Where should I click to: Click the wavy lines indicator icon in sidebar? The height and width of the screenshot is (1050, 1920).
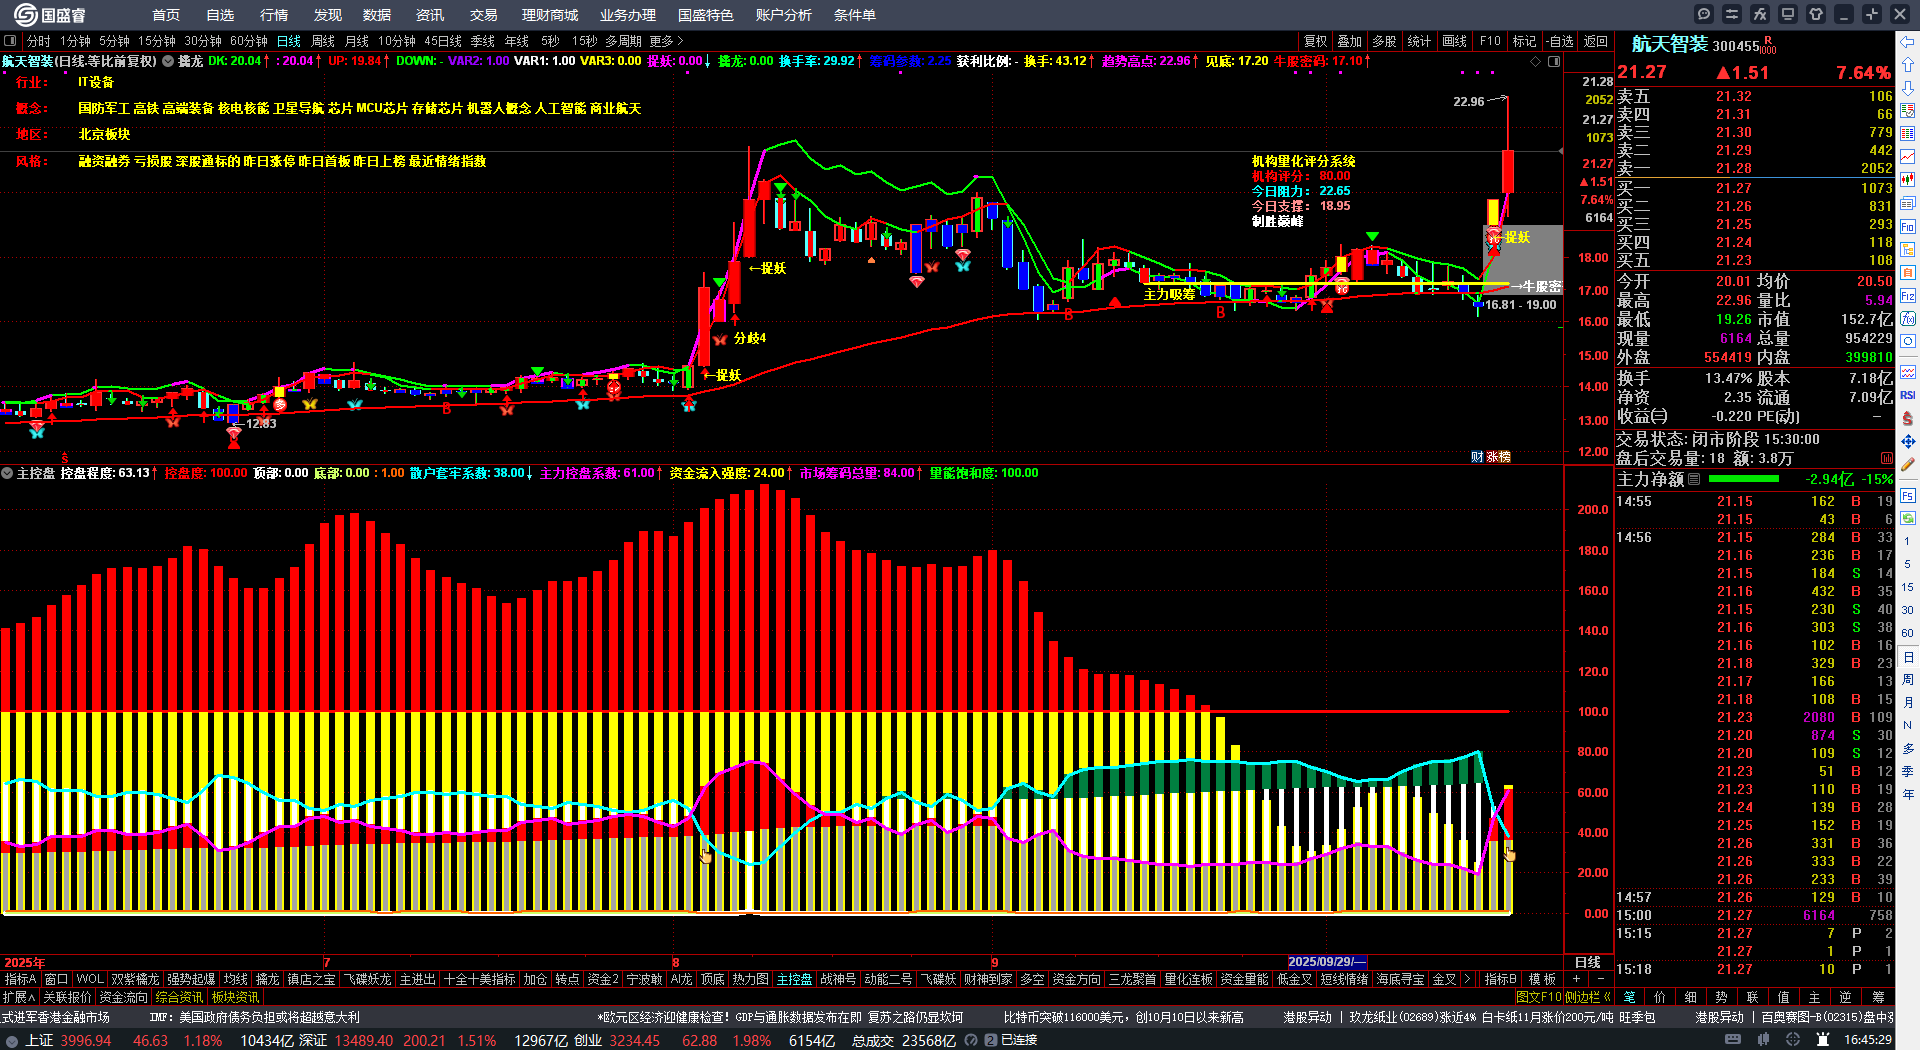tap(1908, 372)
